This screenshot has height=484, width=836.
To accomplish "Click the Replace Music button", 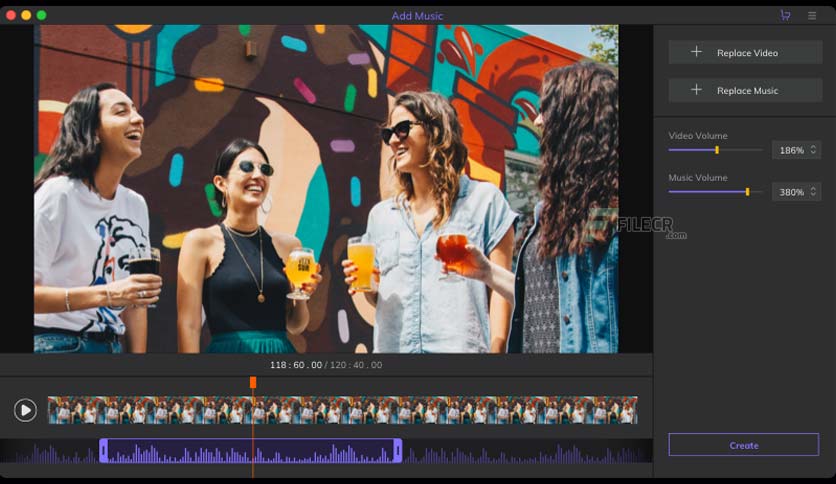I will click(x=745, y=90).
